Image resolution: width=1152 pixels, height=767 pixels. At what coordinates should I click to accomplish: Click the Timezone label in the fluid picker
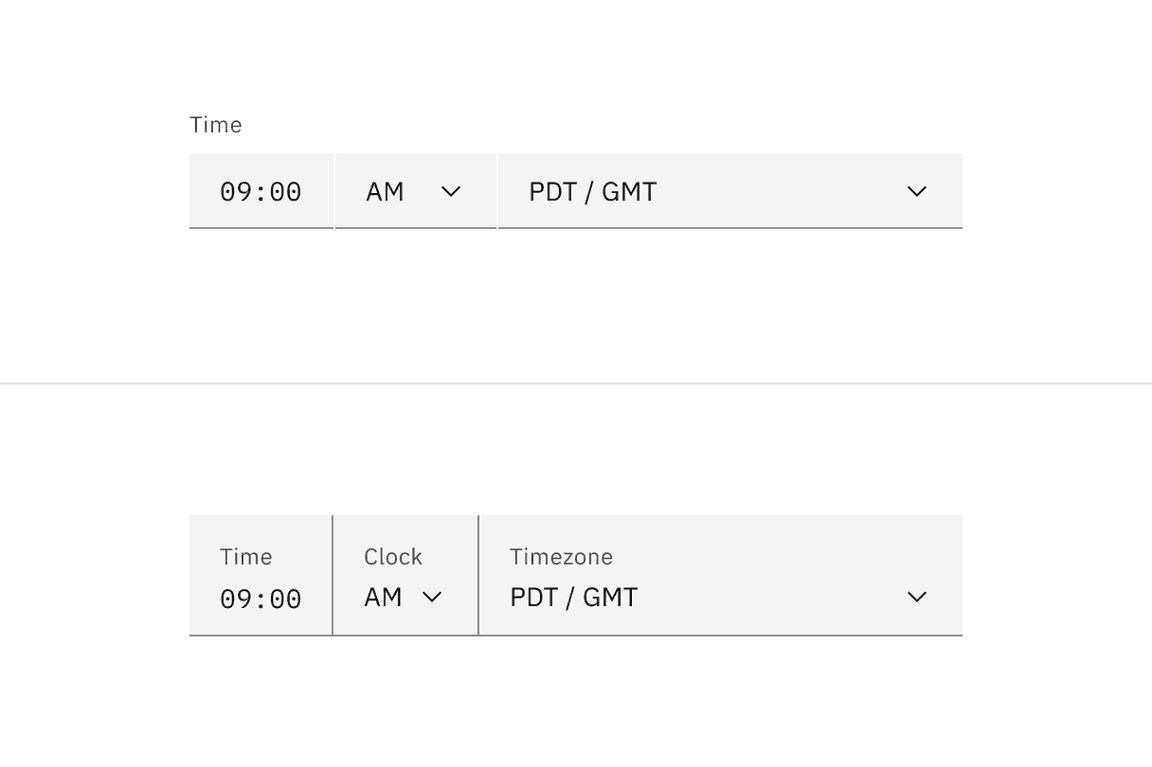coord(561,556)
